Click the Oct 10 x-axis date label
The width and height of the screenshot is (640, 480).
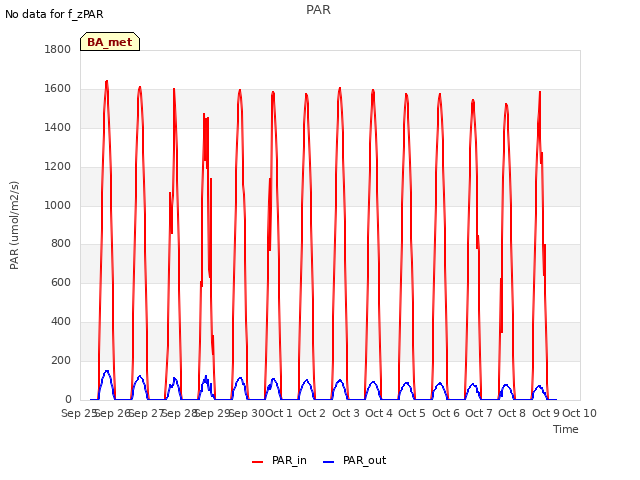pos(580,413)
